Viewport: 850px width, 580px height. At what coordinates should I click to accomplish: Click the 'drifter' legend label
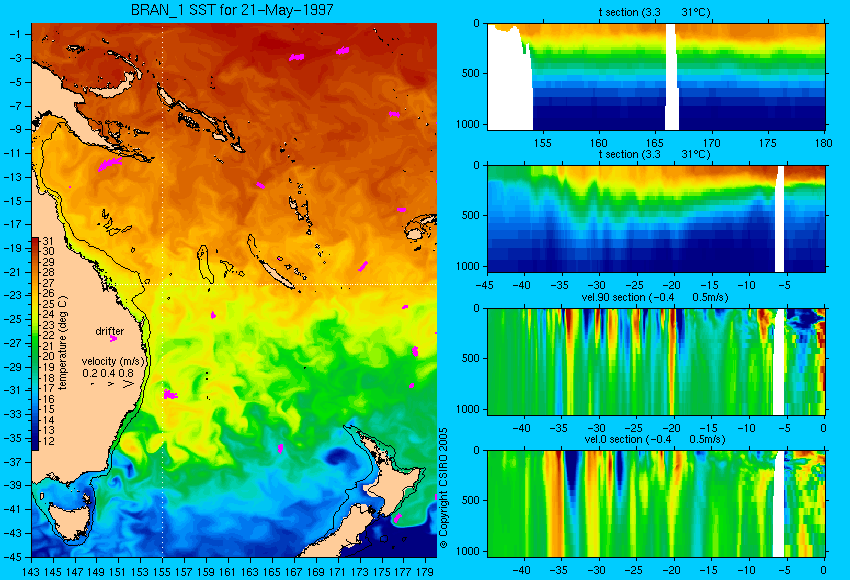pos(110,331)
